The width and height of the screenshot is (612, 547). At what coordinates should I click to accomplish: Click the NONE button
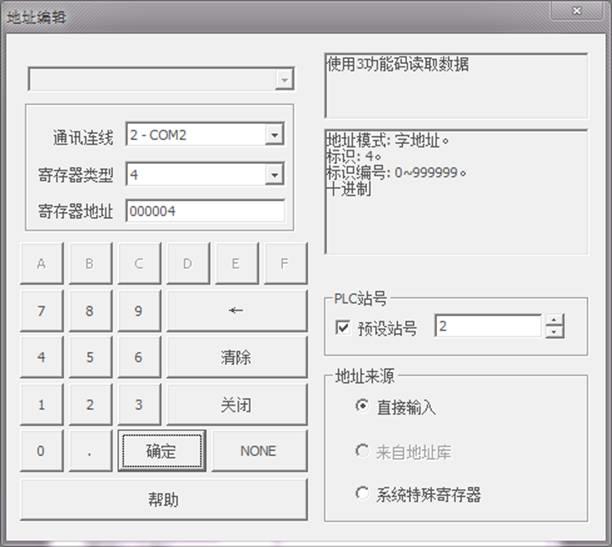click(258, 451)
